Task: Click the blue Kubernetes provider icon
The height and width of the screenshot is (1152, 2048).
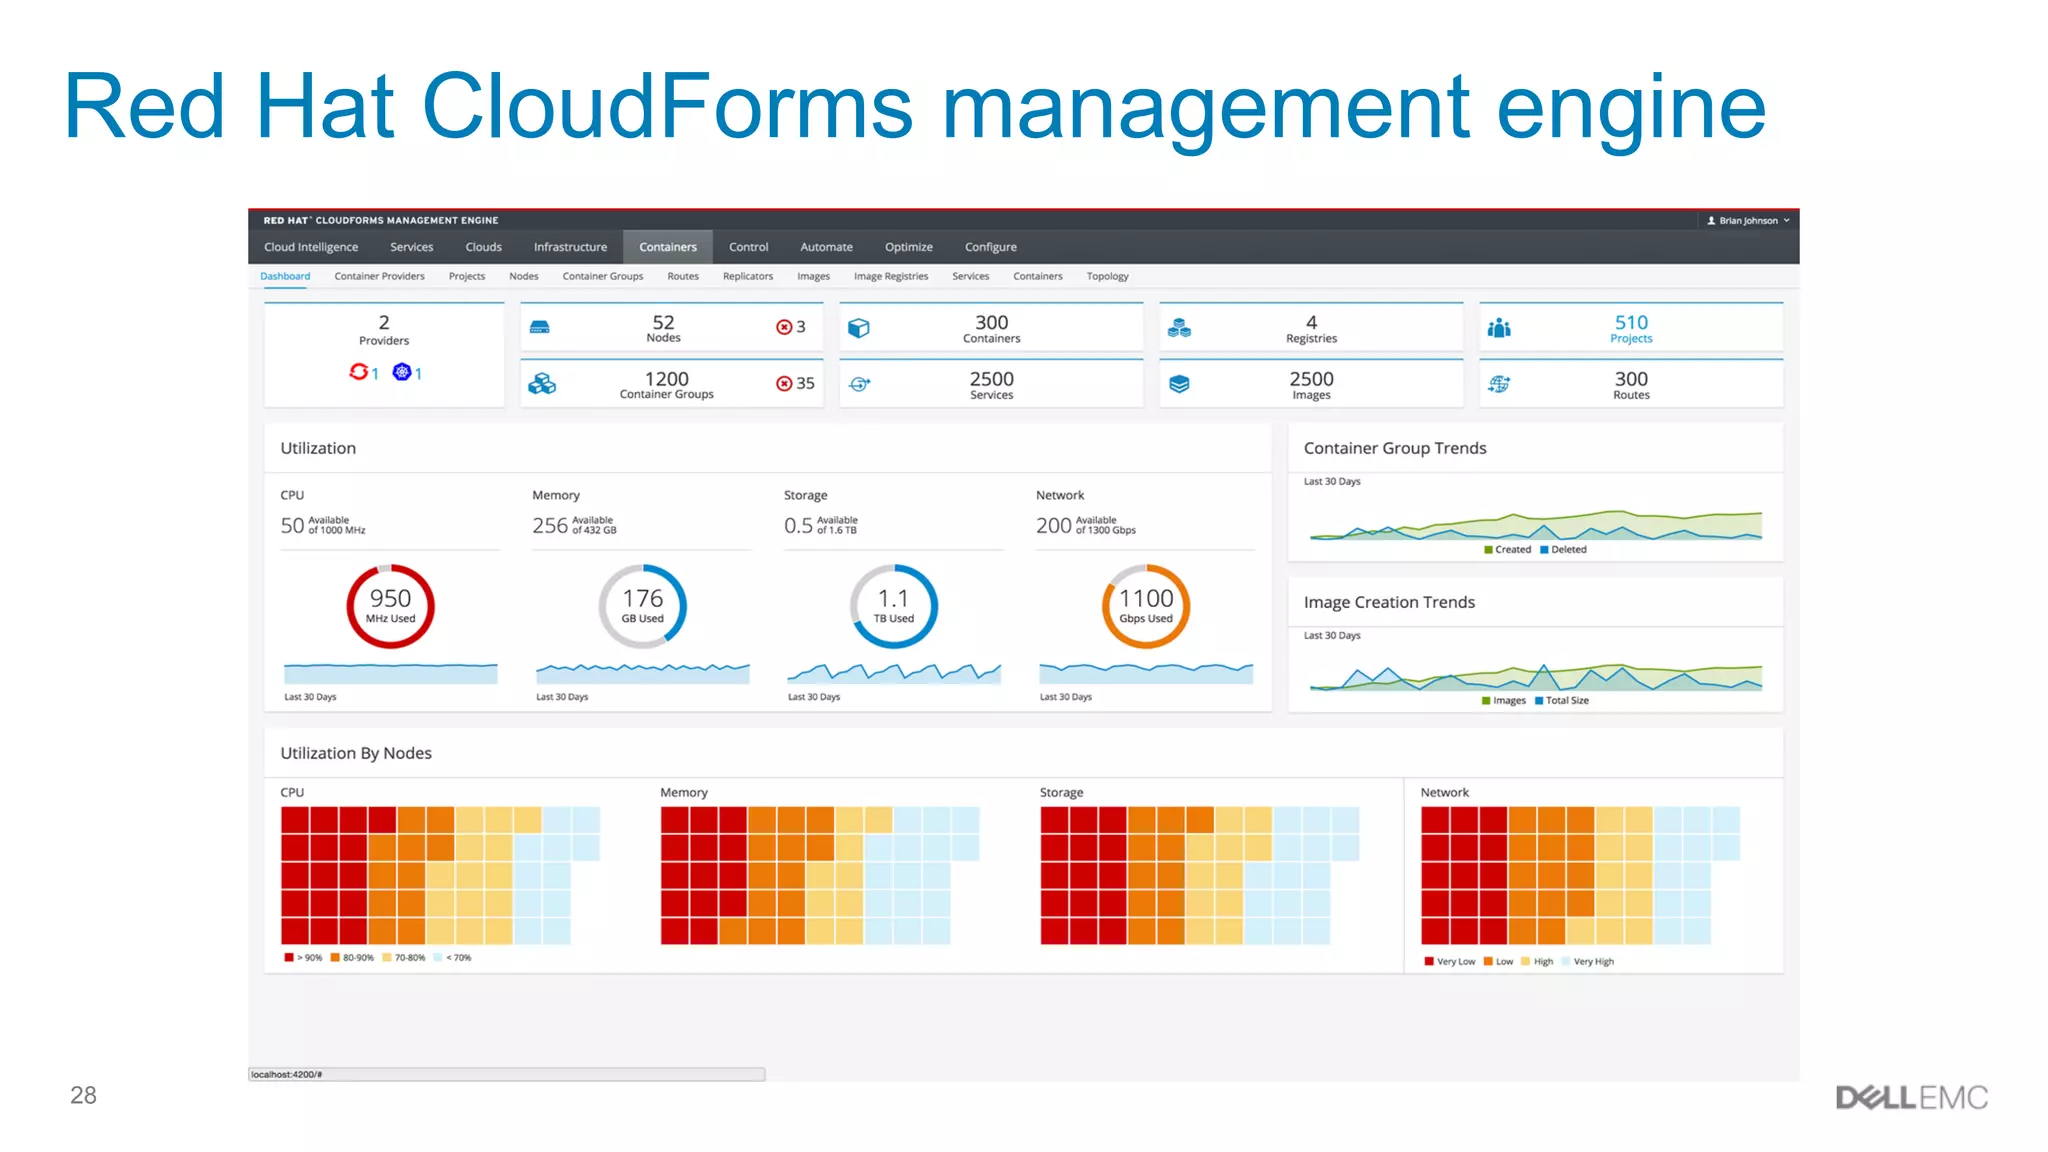Action: pyautogui.click(x=402, y=372)
